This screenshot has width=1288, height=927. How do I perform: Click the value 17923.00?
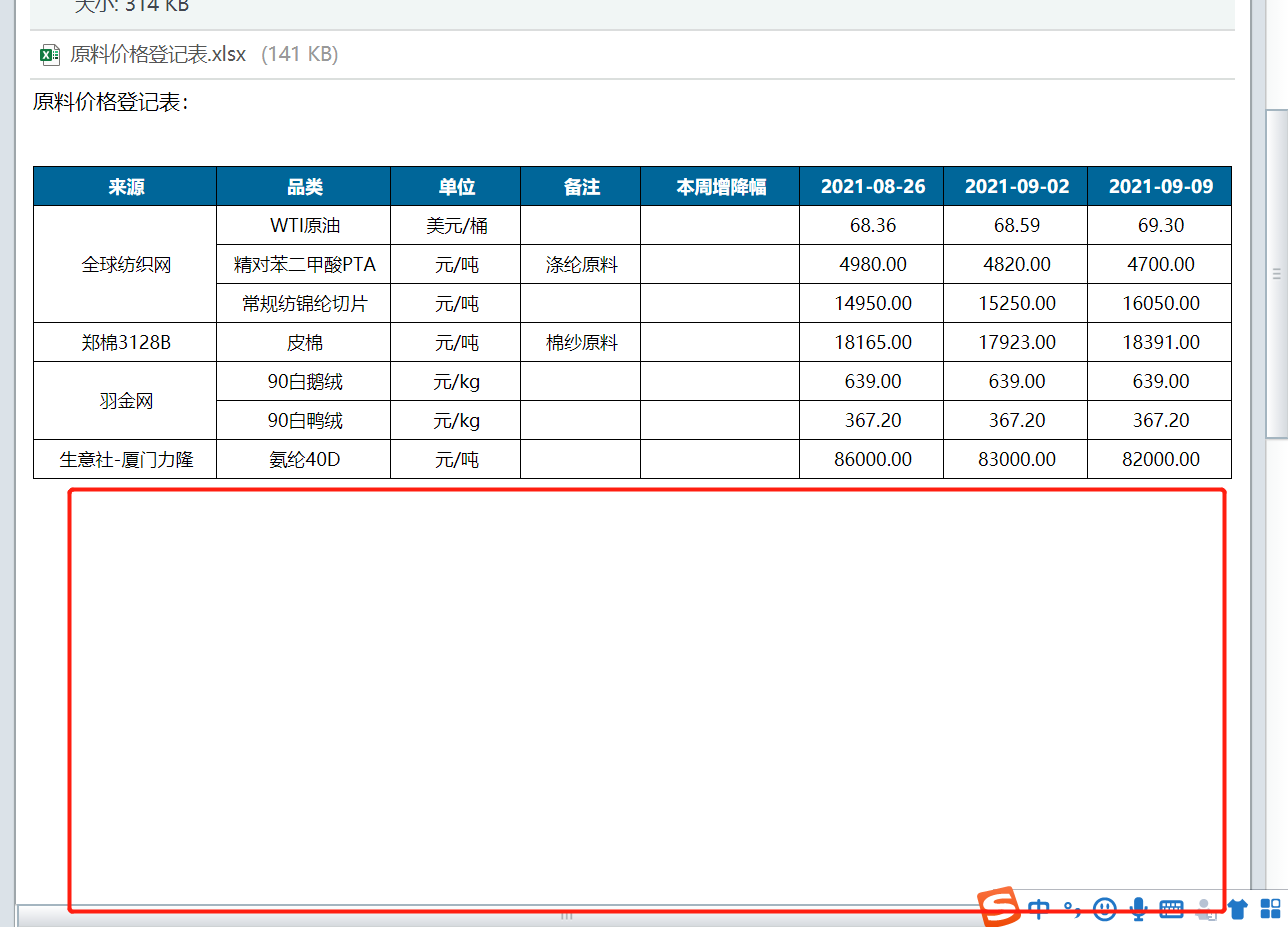(x=1016, y=343)
